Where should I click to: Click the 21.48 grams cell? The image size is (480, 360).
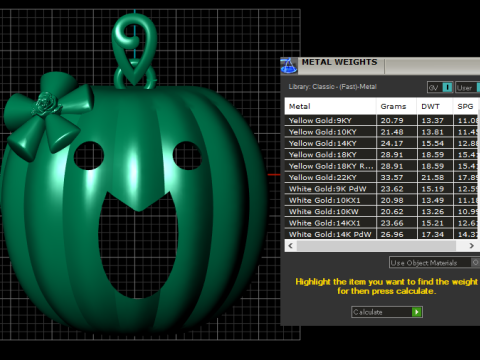coord(397,132)
